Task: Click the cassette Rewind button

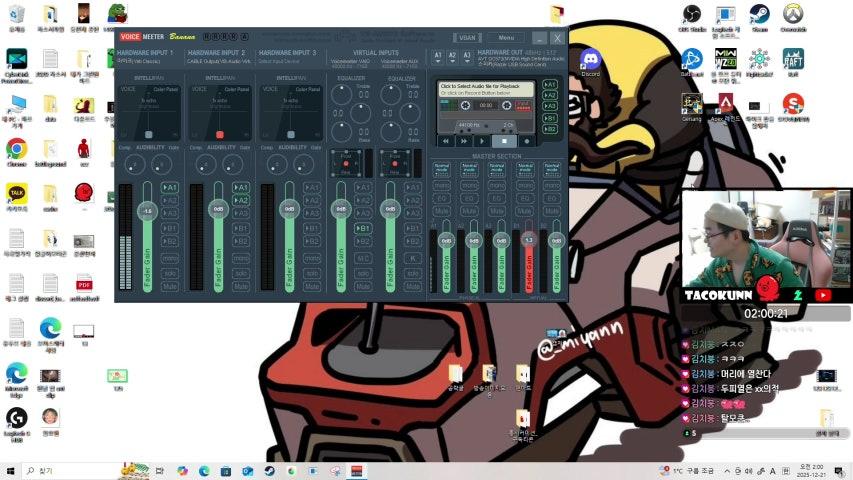Action: [446, 141]
